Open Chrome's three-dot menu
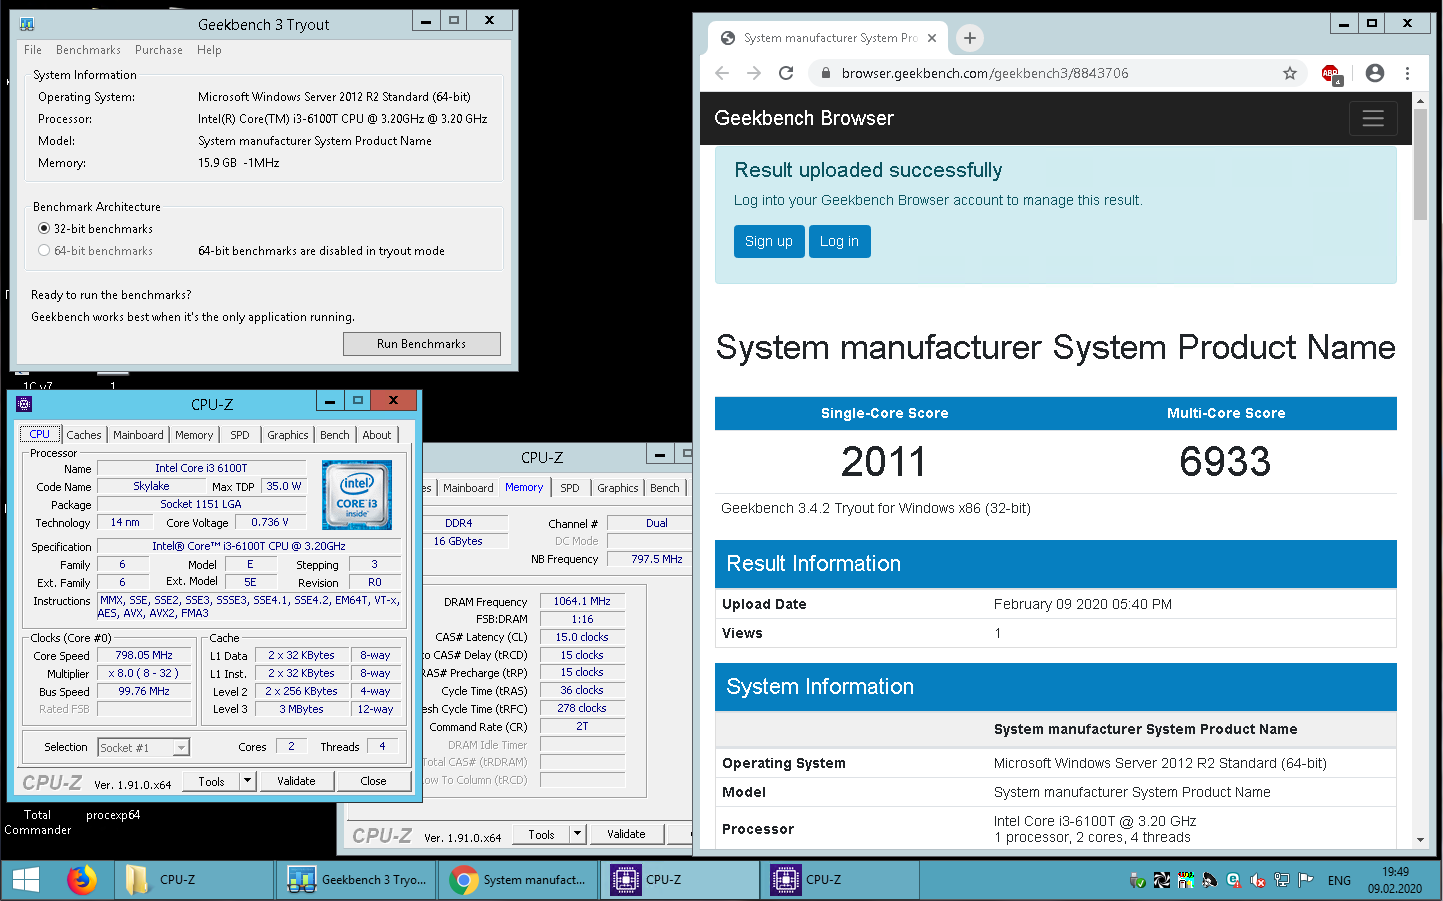Screen dimensions: 1443x901 click(x=1407, y=73)
